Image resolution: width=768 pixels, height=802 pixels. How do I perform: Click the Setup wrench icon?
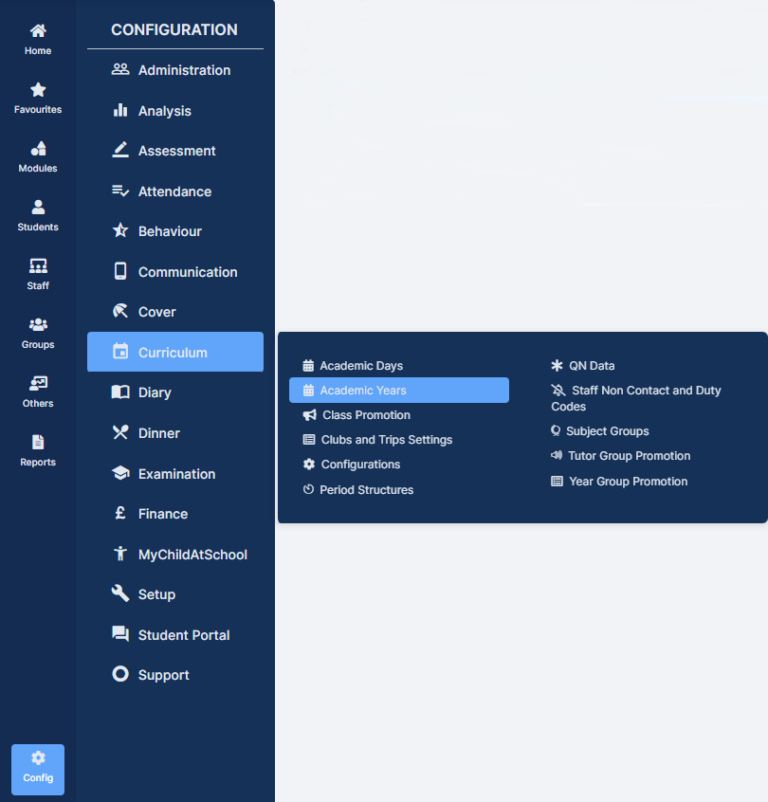pos(120,593)
